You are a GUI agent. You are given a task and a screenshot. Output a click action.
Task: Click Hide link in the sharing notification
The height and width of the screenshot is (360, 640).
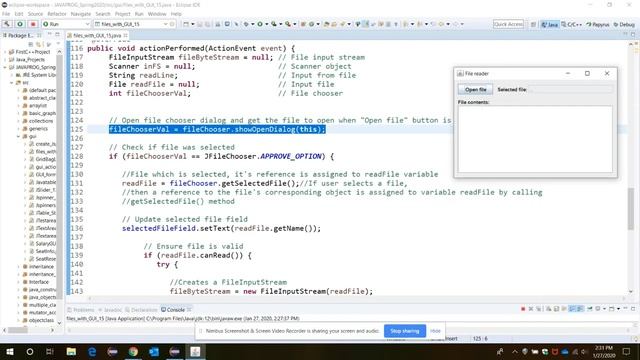tap(436, 331)
